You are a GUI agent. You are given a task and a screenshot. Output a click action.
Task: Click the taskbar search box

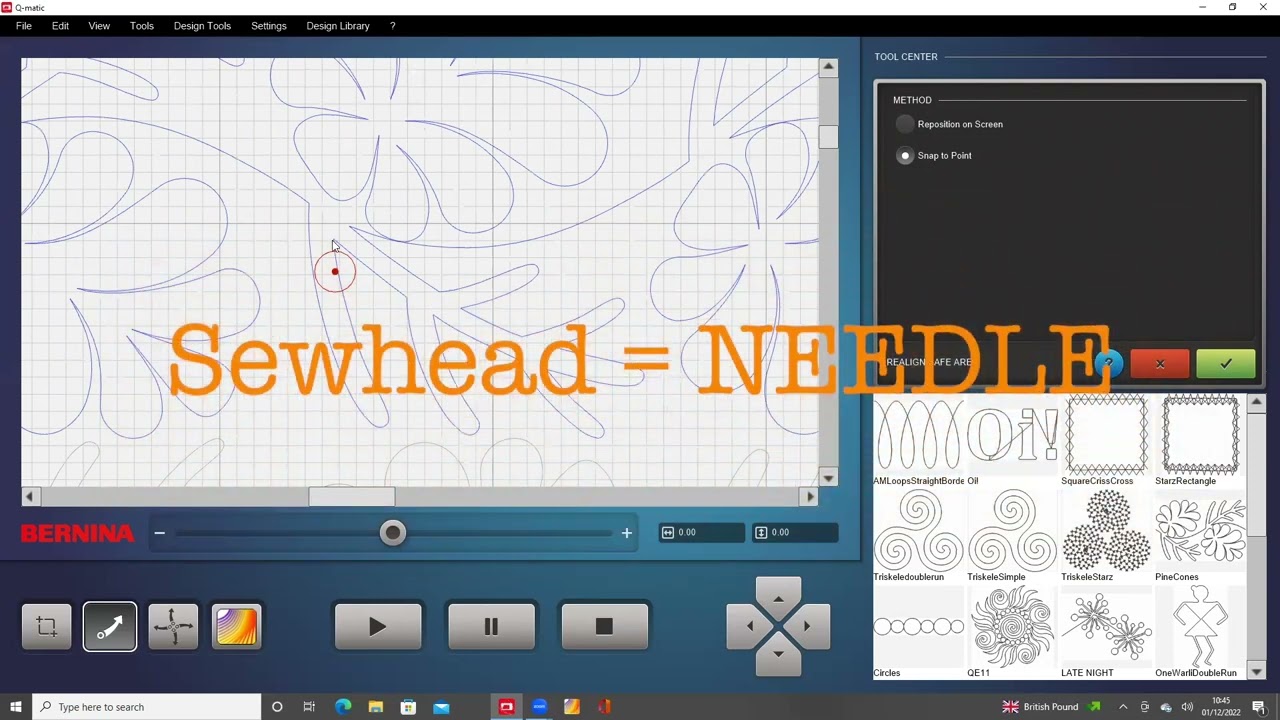(147, 707)
